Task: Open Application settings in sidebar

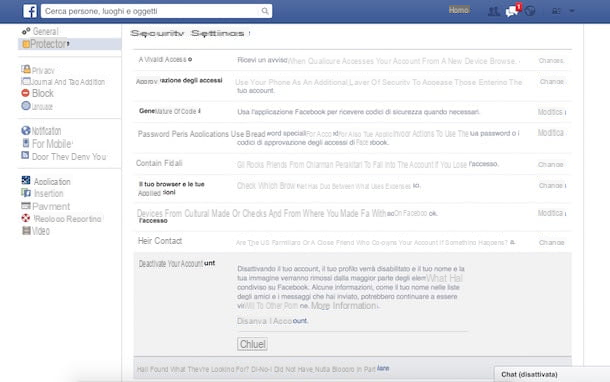Action: 52,182
